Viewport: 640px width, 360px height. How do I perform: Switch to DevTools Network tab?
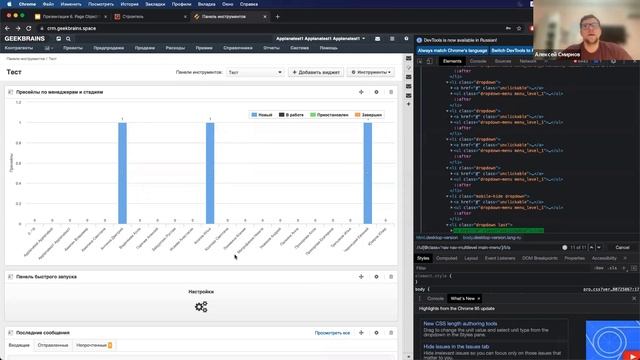point(528,61)
